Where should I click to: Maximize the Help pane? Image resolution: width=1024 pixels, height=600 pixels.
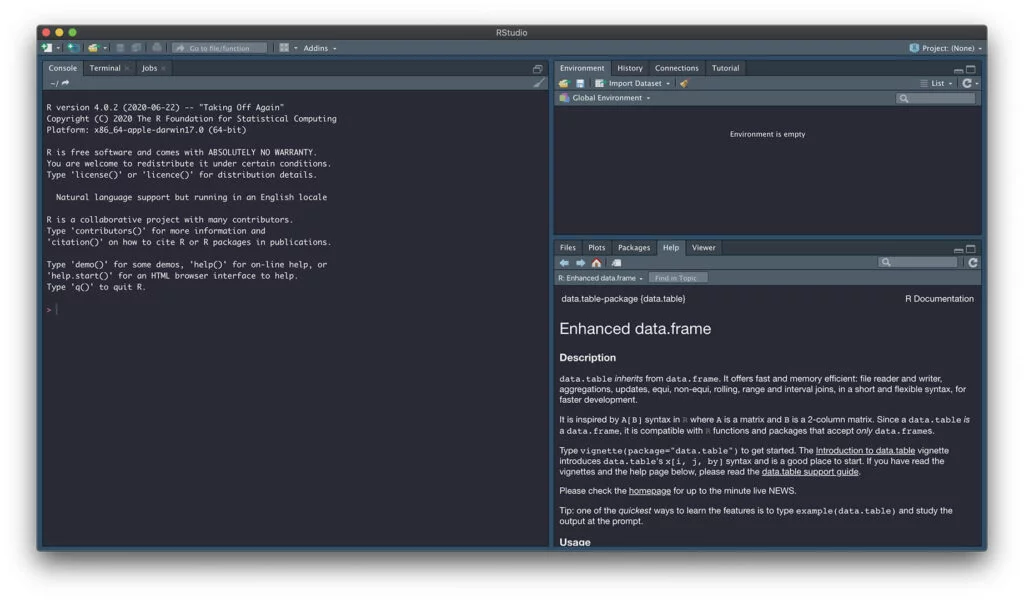(971, 248)
